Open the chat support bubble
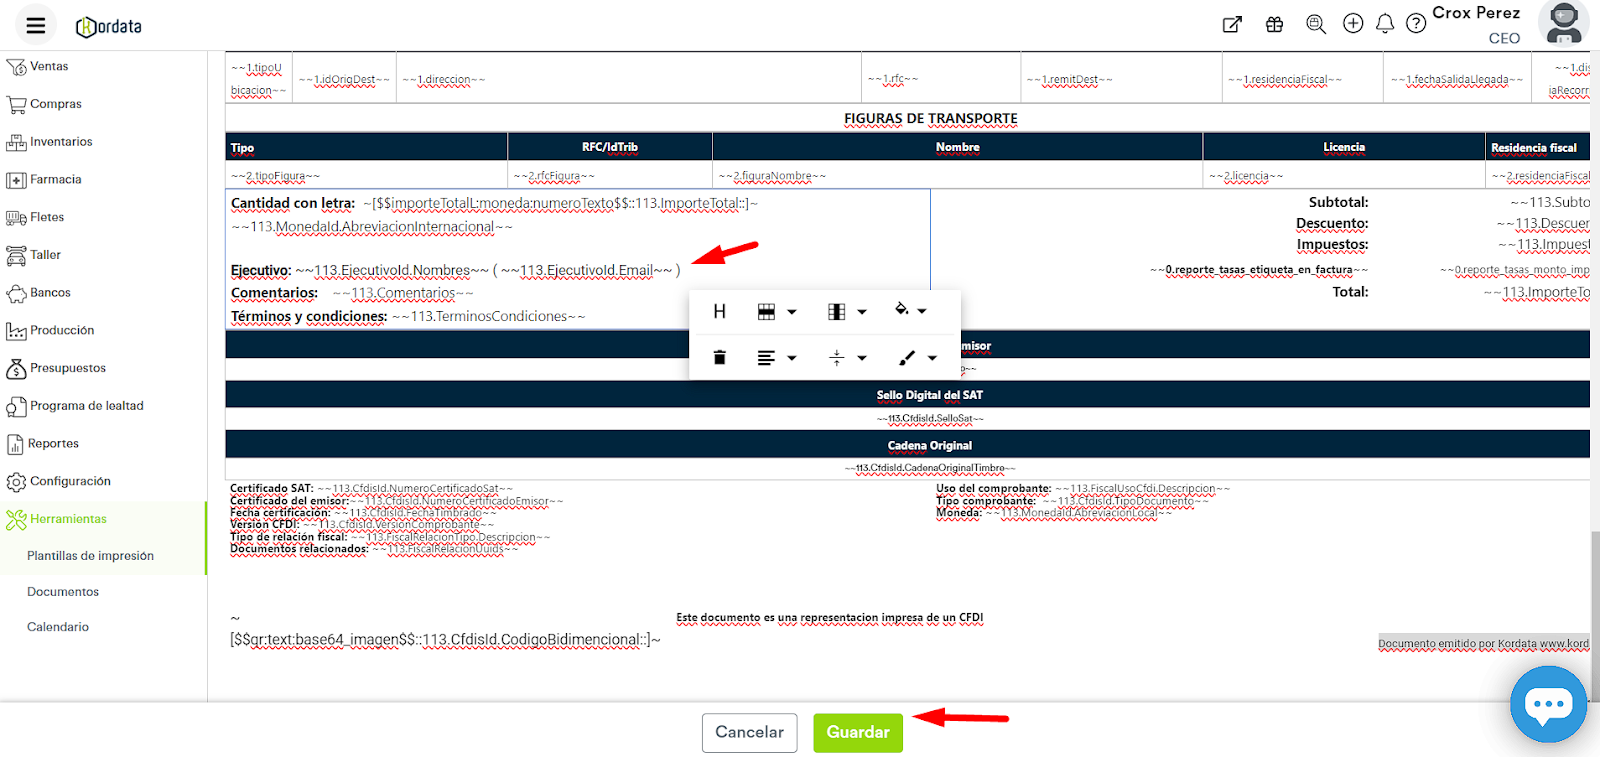 point(1548,705)
